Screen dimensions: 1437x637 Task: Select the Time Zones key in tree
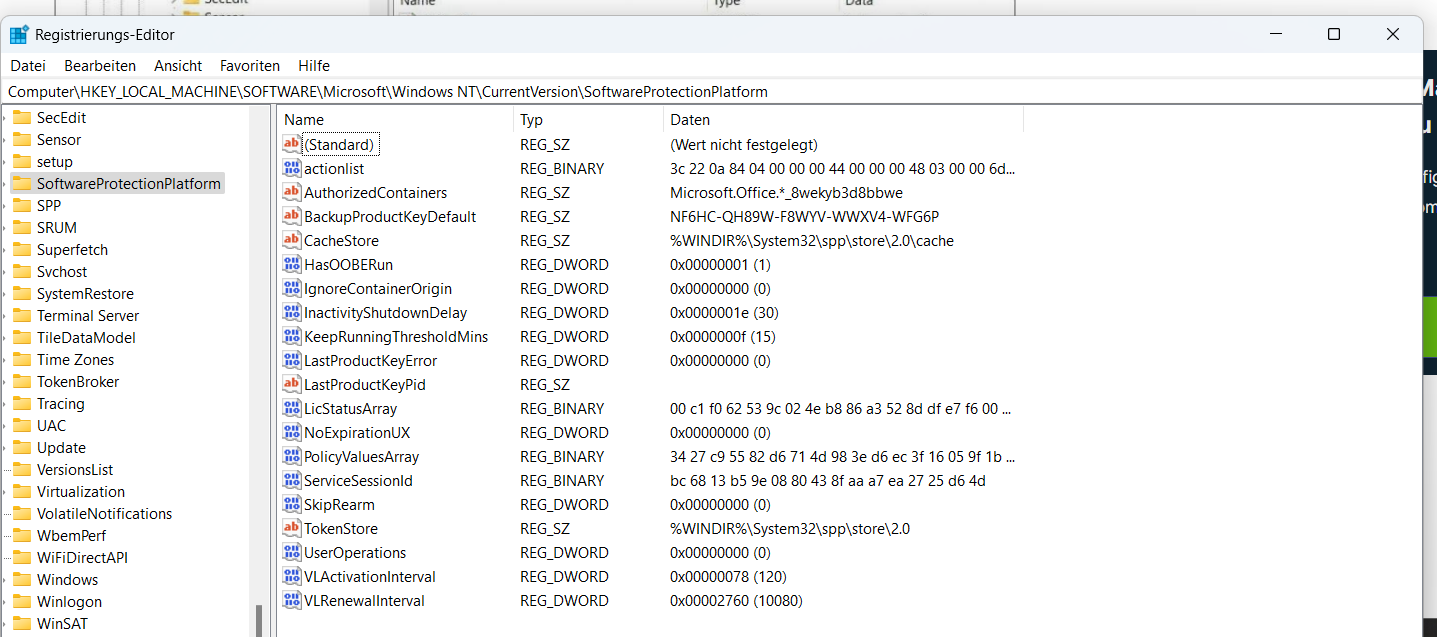click(75, 360)
